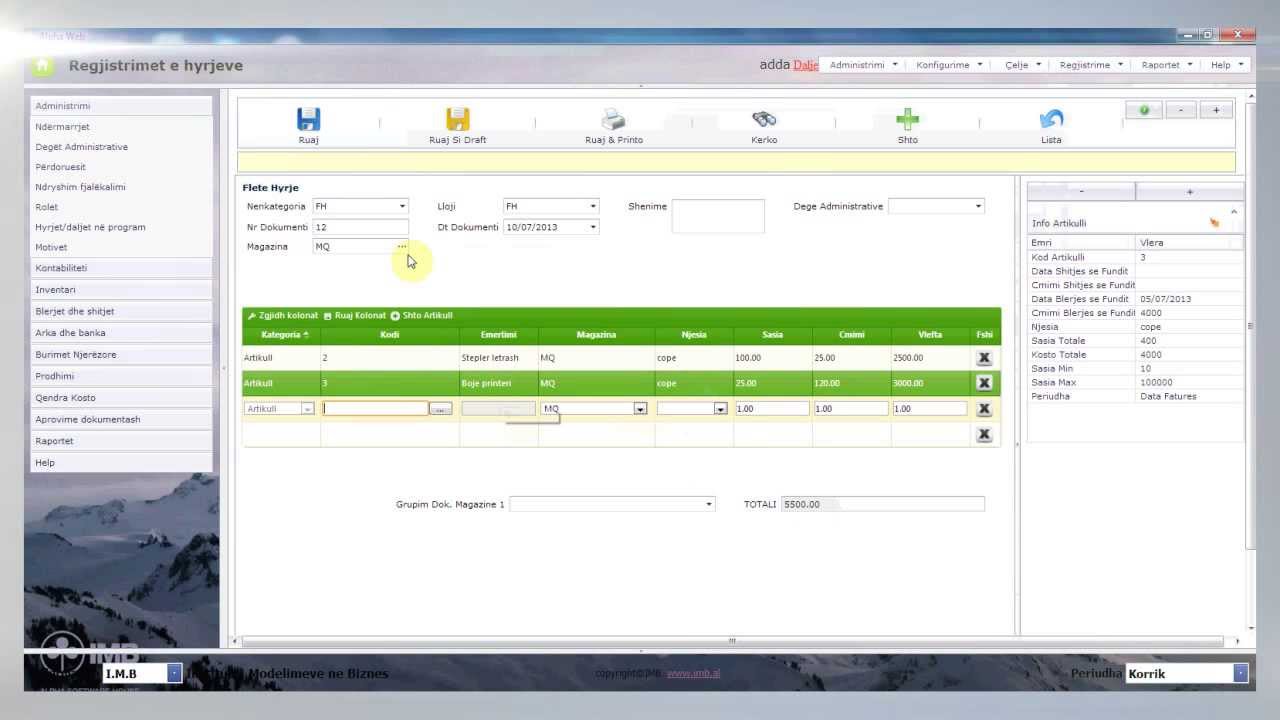Open Kerko binoculars search icon

[764, 119]
